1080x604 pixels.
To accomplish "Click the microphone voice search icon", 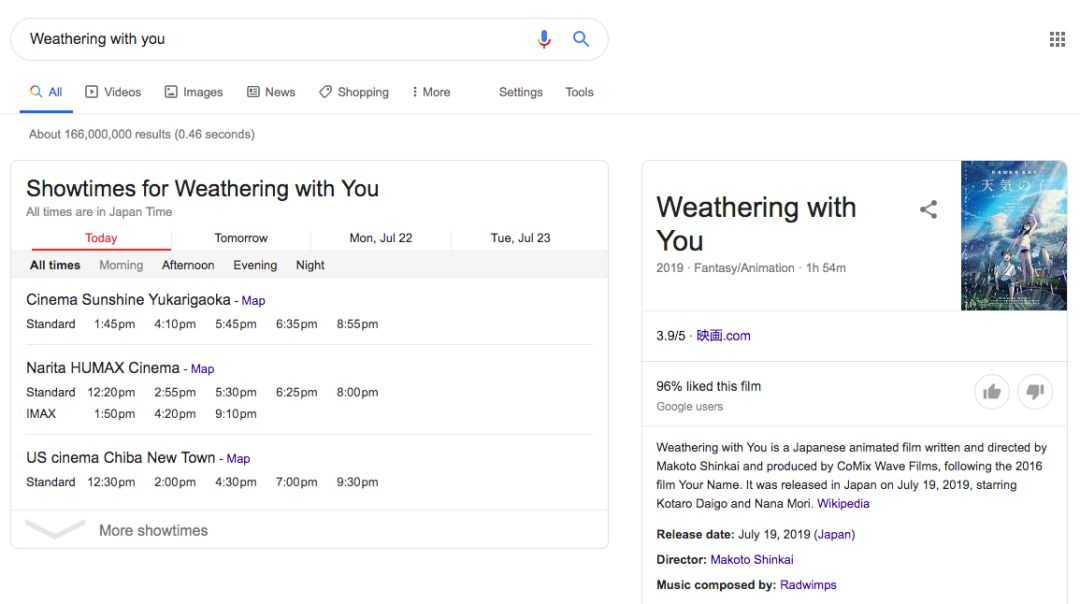I will (543, 39).
